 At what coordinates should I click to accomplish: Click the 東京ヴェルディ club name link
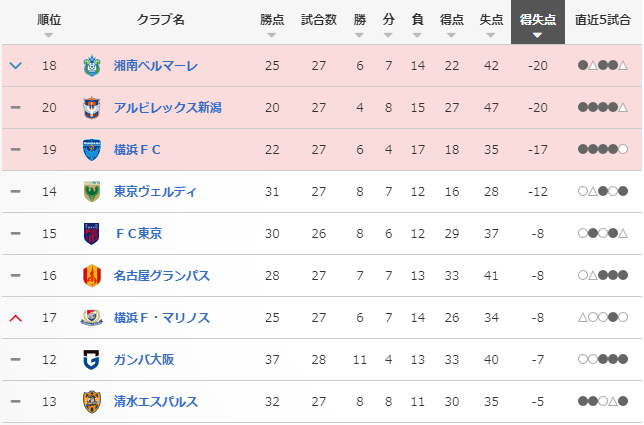click(x=155, y=192)
